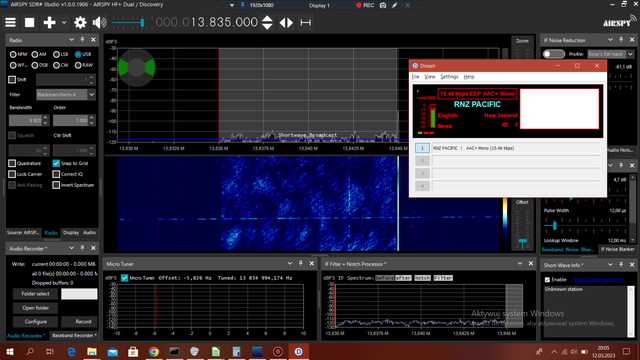Mute audio with the speaker icon
640x360 pixels.
click(x=99, y=22)
